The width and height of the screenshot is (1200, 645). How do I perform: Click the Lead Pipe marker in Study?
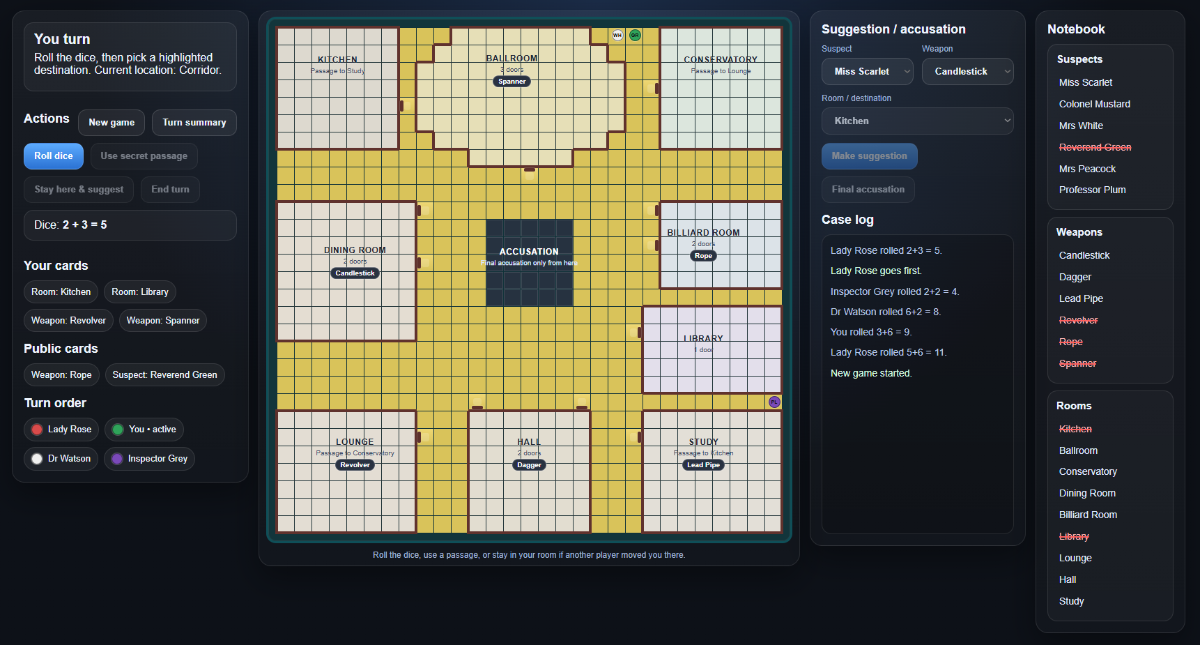[703, 465]
